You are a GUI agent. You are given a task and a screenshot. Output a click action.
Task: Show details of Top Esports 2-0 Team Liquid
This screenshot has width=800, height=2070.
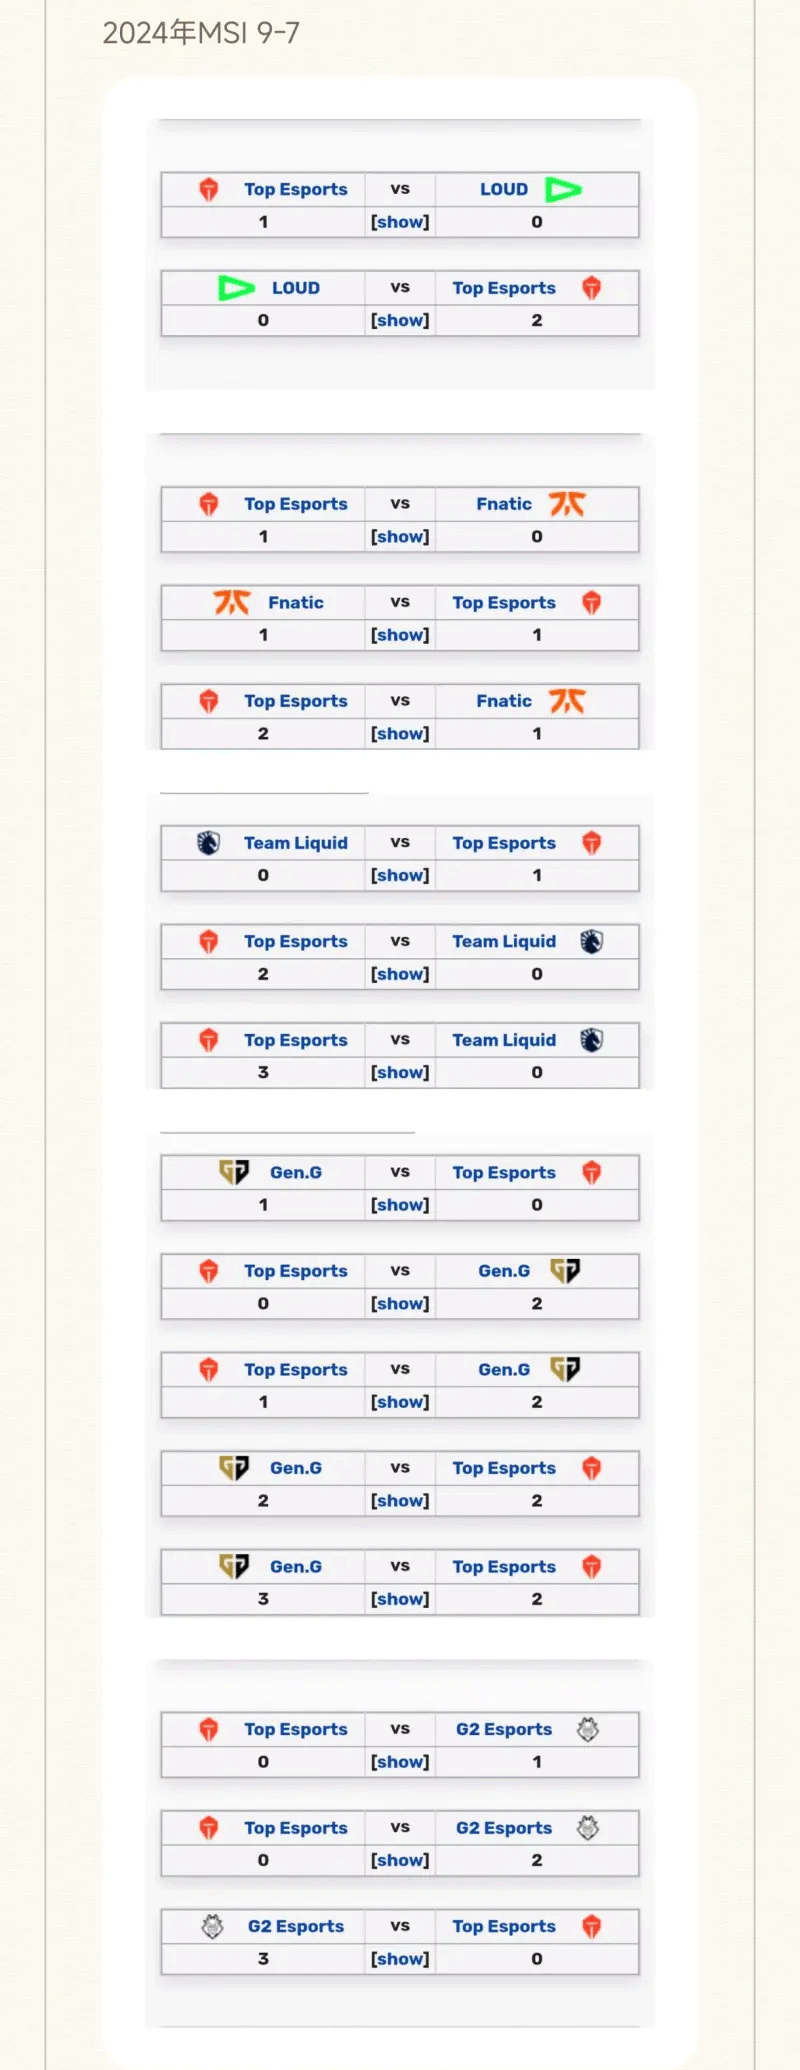click(400, 974)
